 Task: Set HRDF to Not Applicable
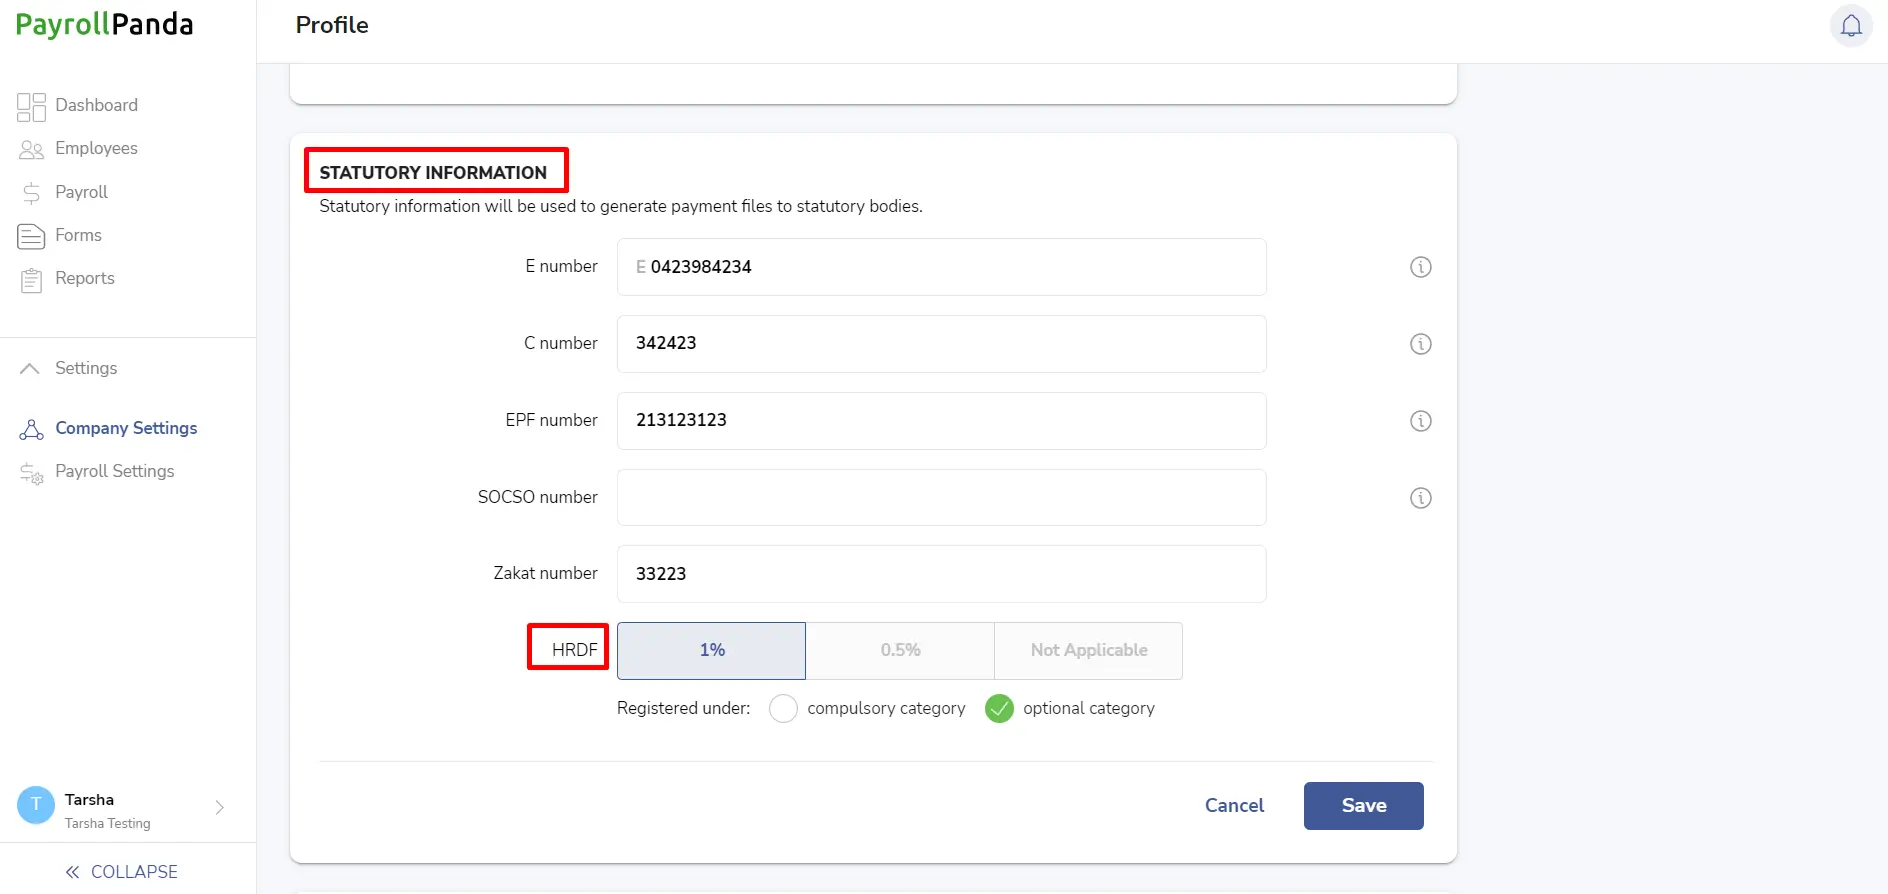point(1089,650)
